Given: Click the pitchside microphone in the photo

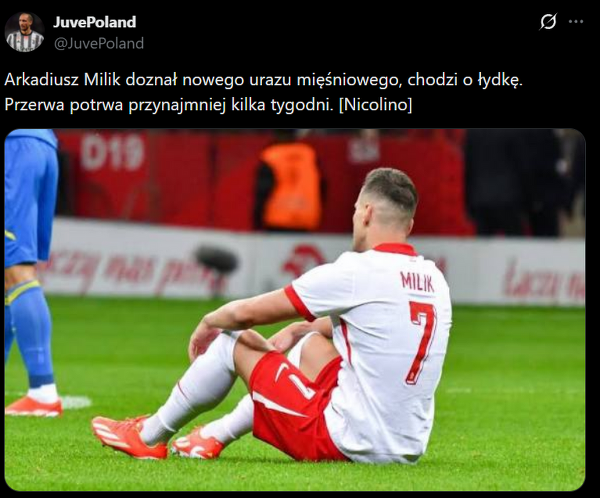Looking at the screenshot, I should pyautogui.click(x=216, y=260).
